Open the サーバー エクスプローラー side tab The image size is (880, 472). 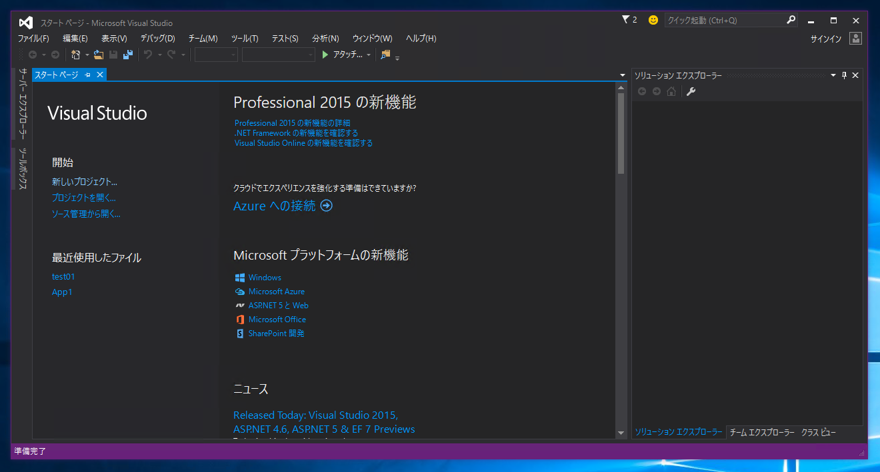pyautogui.click(x=22, y=103)
